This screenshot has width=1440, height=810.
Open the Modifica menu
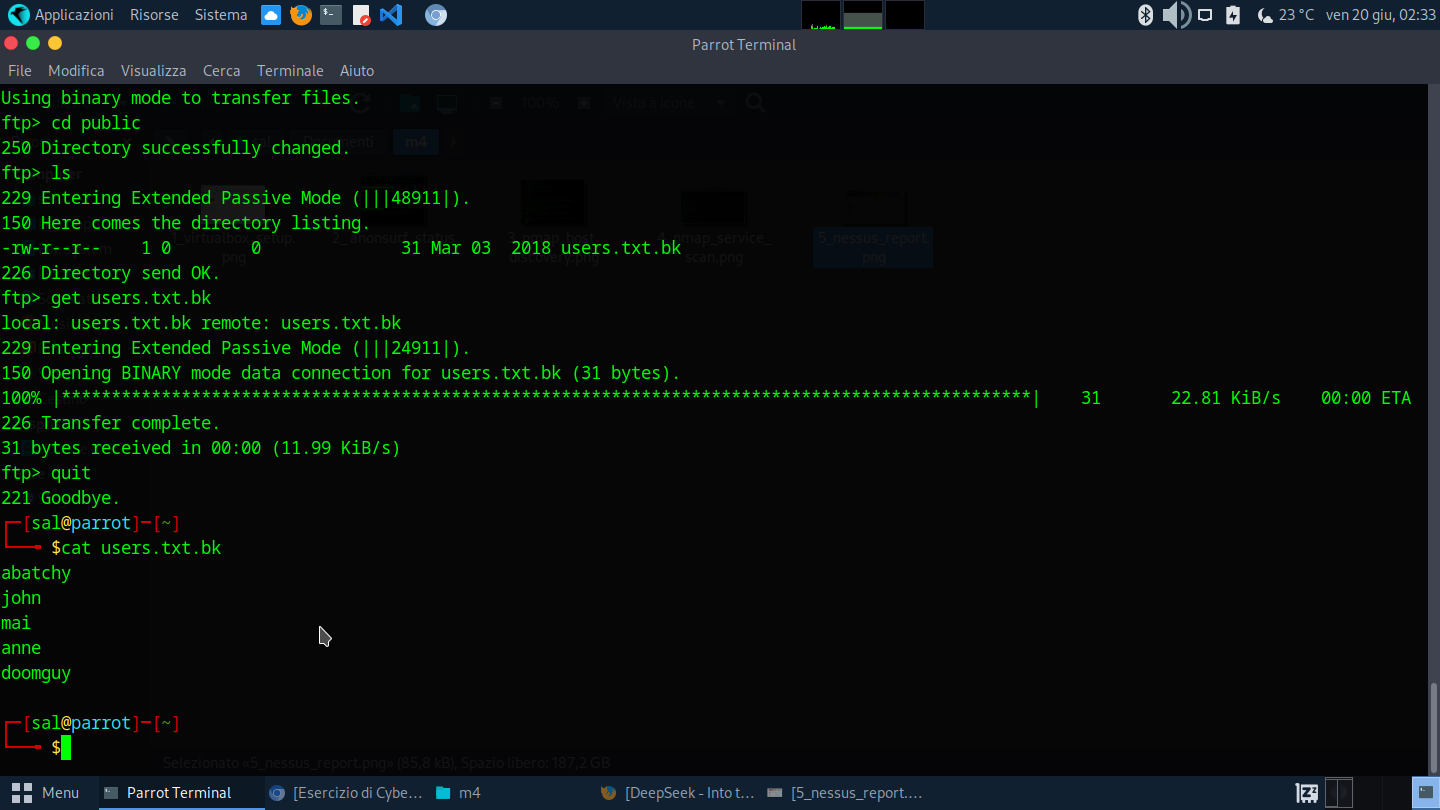click(76, 71)
